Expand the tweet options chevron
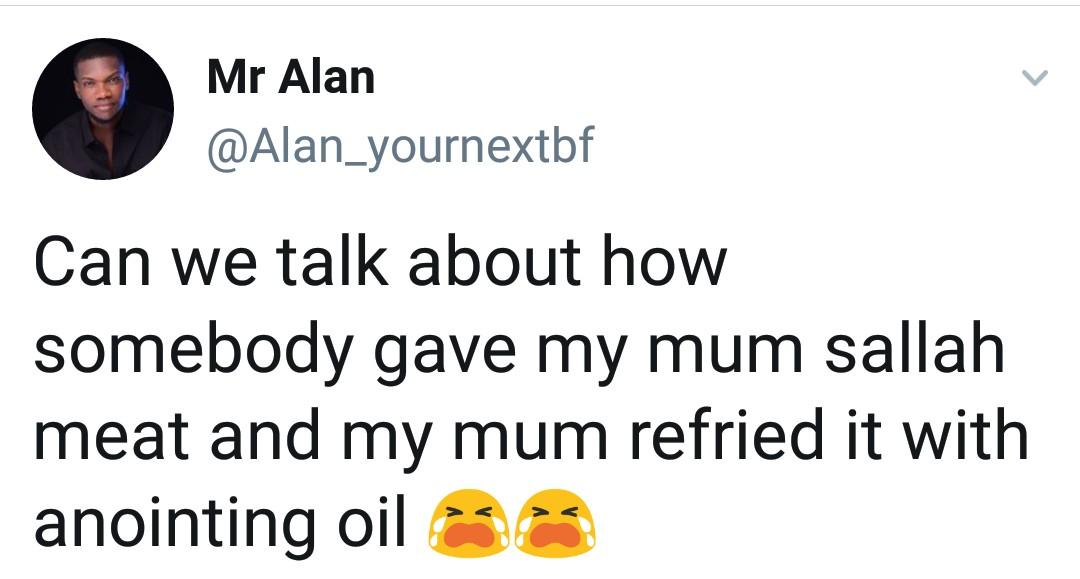Viewport: 1080px width, 579px height. pos(1034,77)
